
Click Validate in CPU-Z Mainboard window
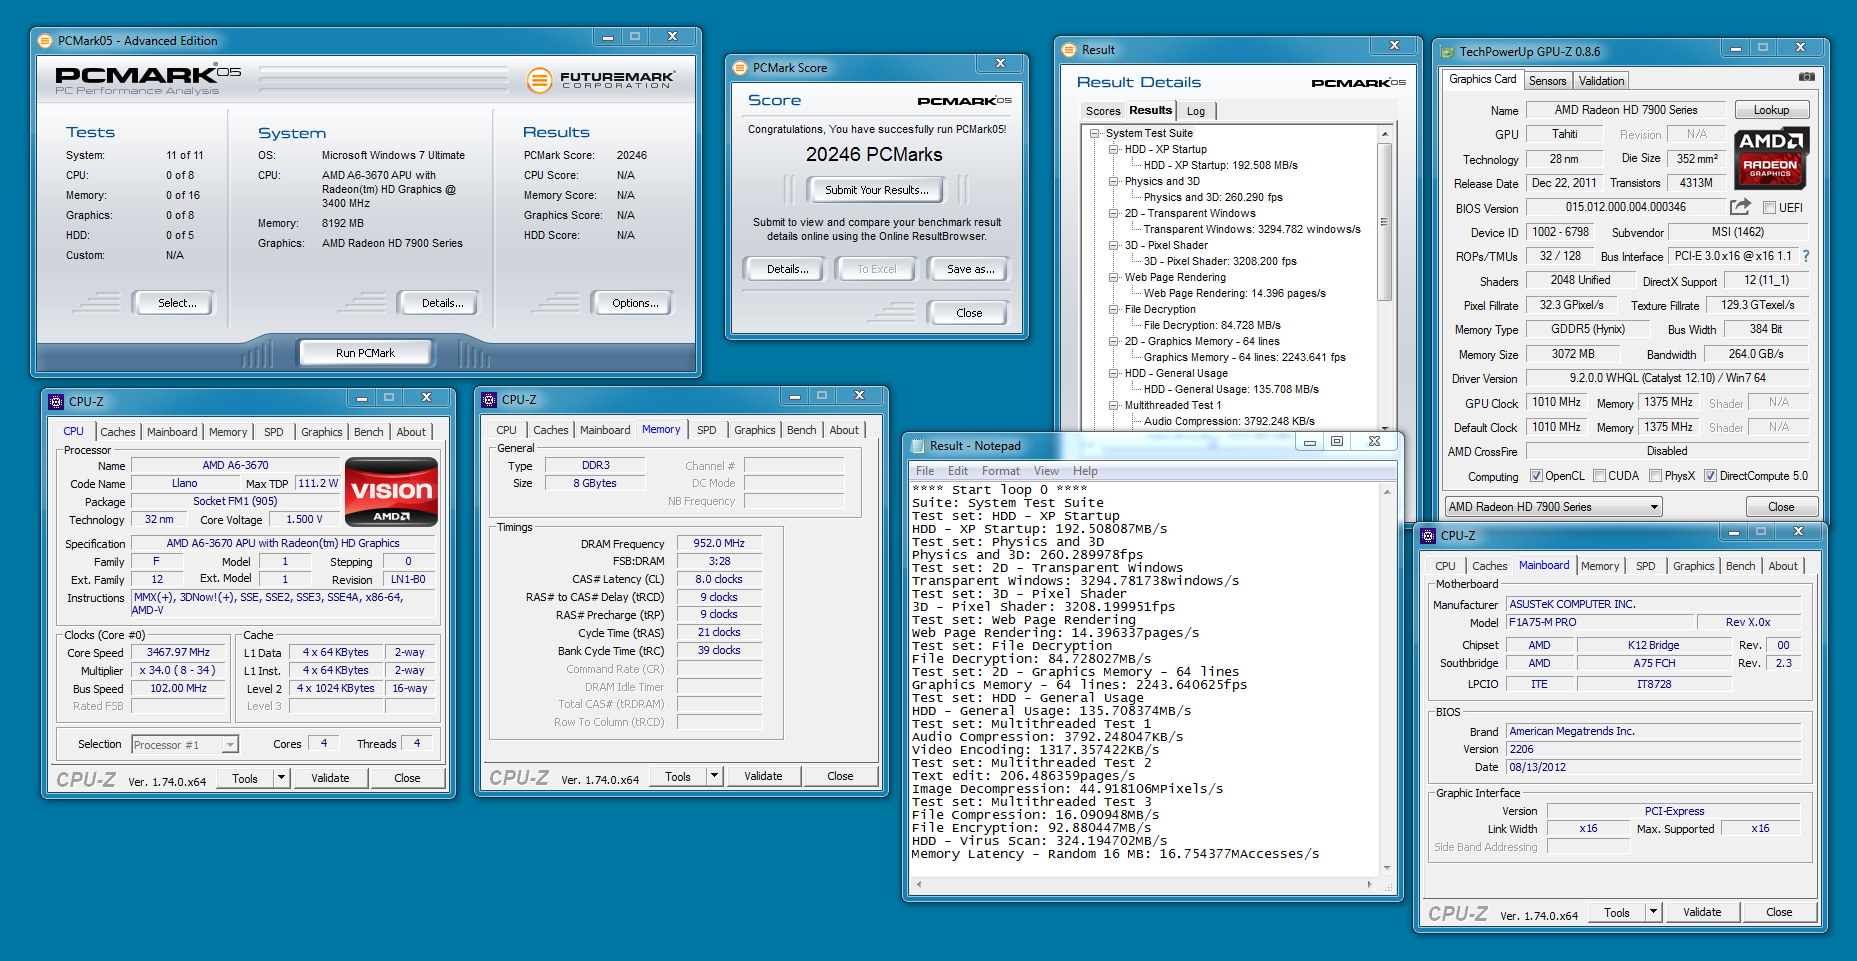(1702, 912)
